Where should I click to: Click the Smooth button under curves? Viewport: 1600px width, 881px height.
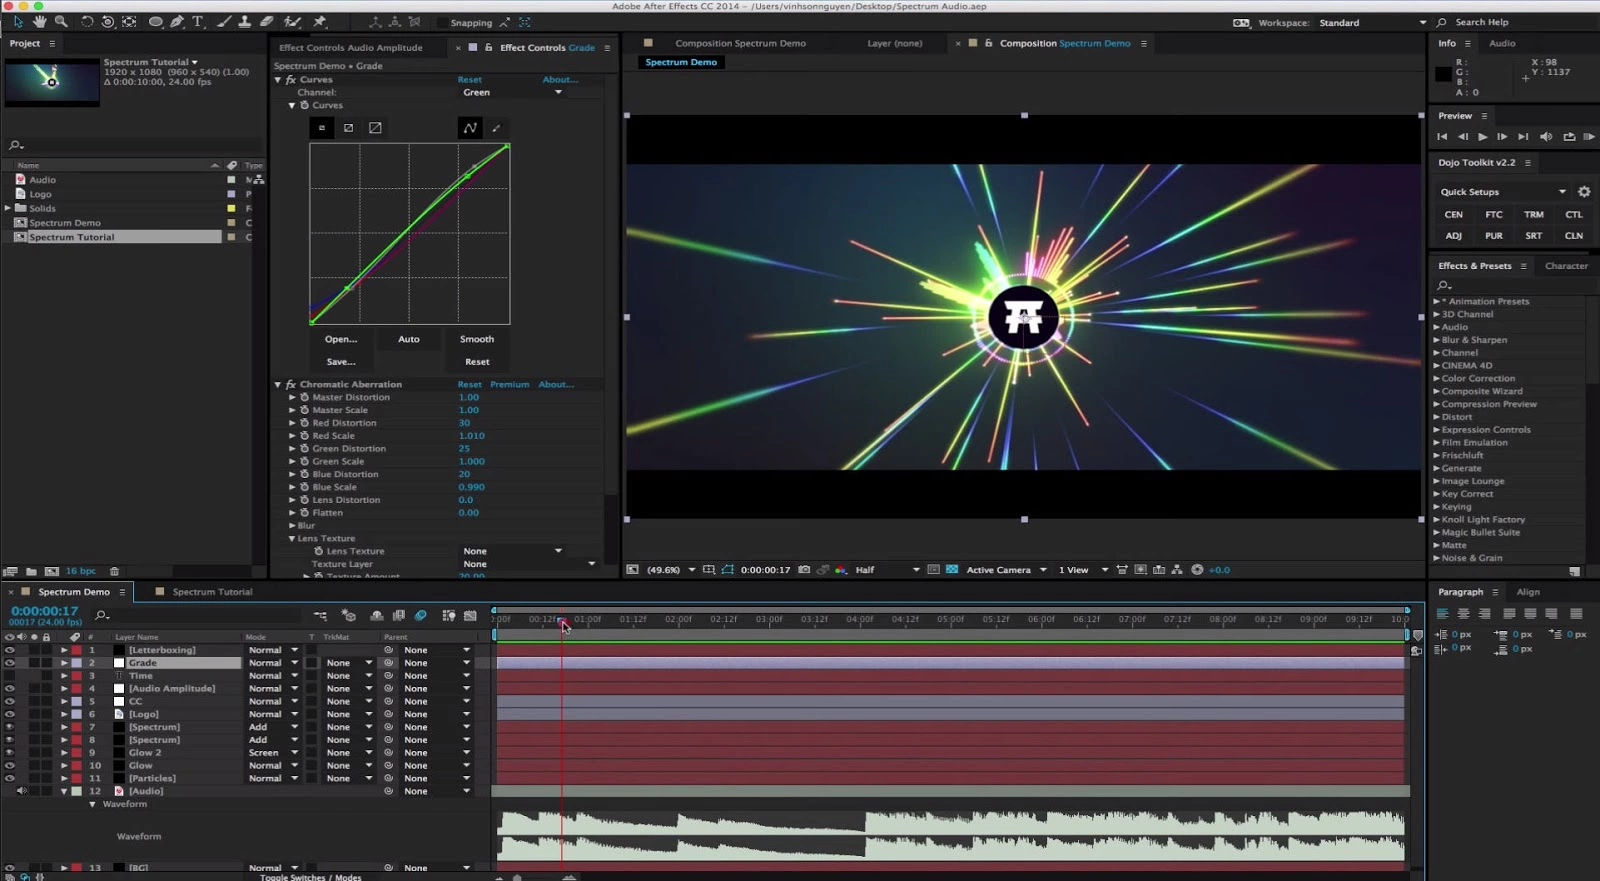pyautogui.click(x=477, y=339)
